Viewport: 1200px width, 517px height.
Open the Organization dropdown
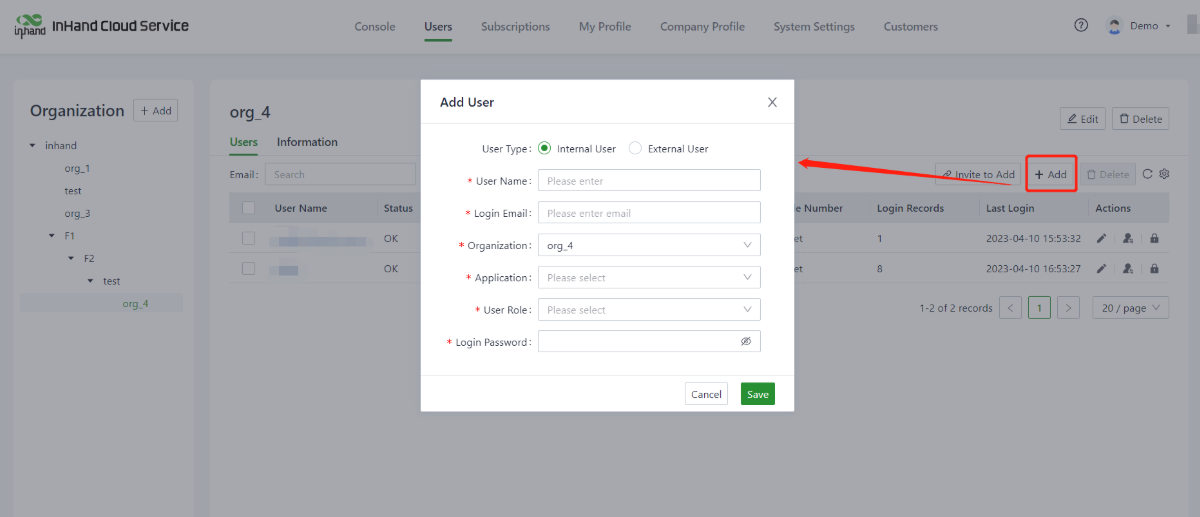[649, 245]
